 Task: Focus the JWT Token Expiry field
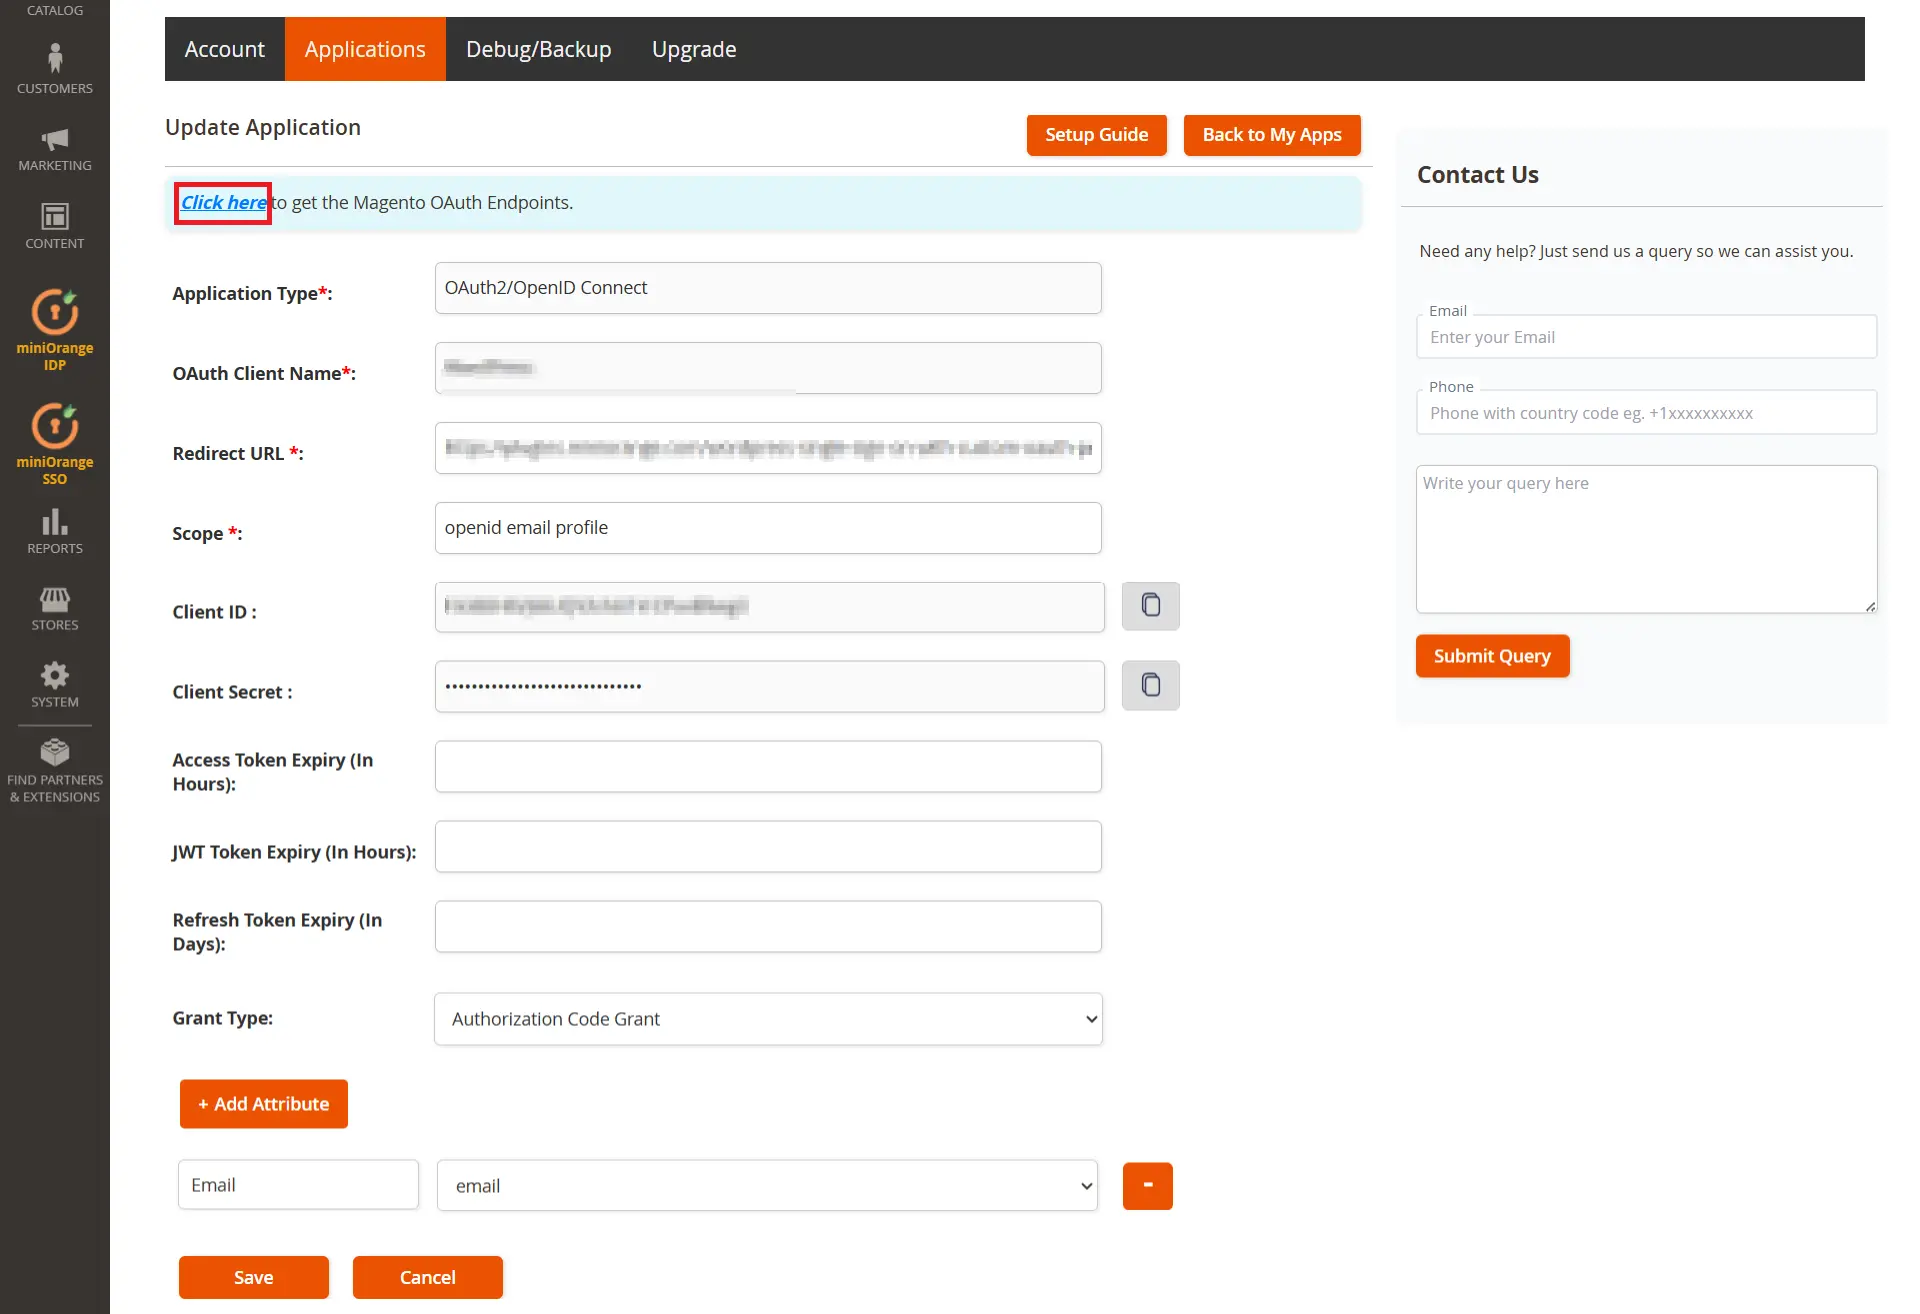pyautogui.click(x=768, y=847)
